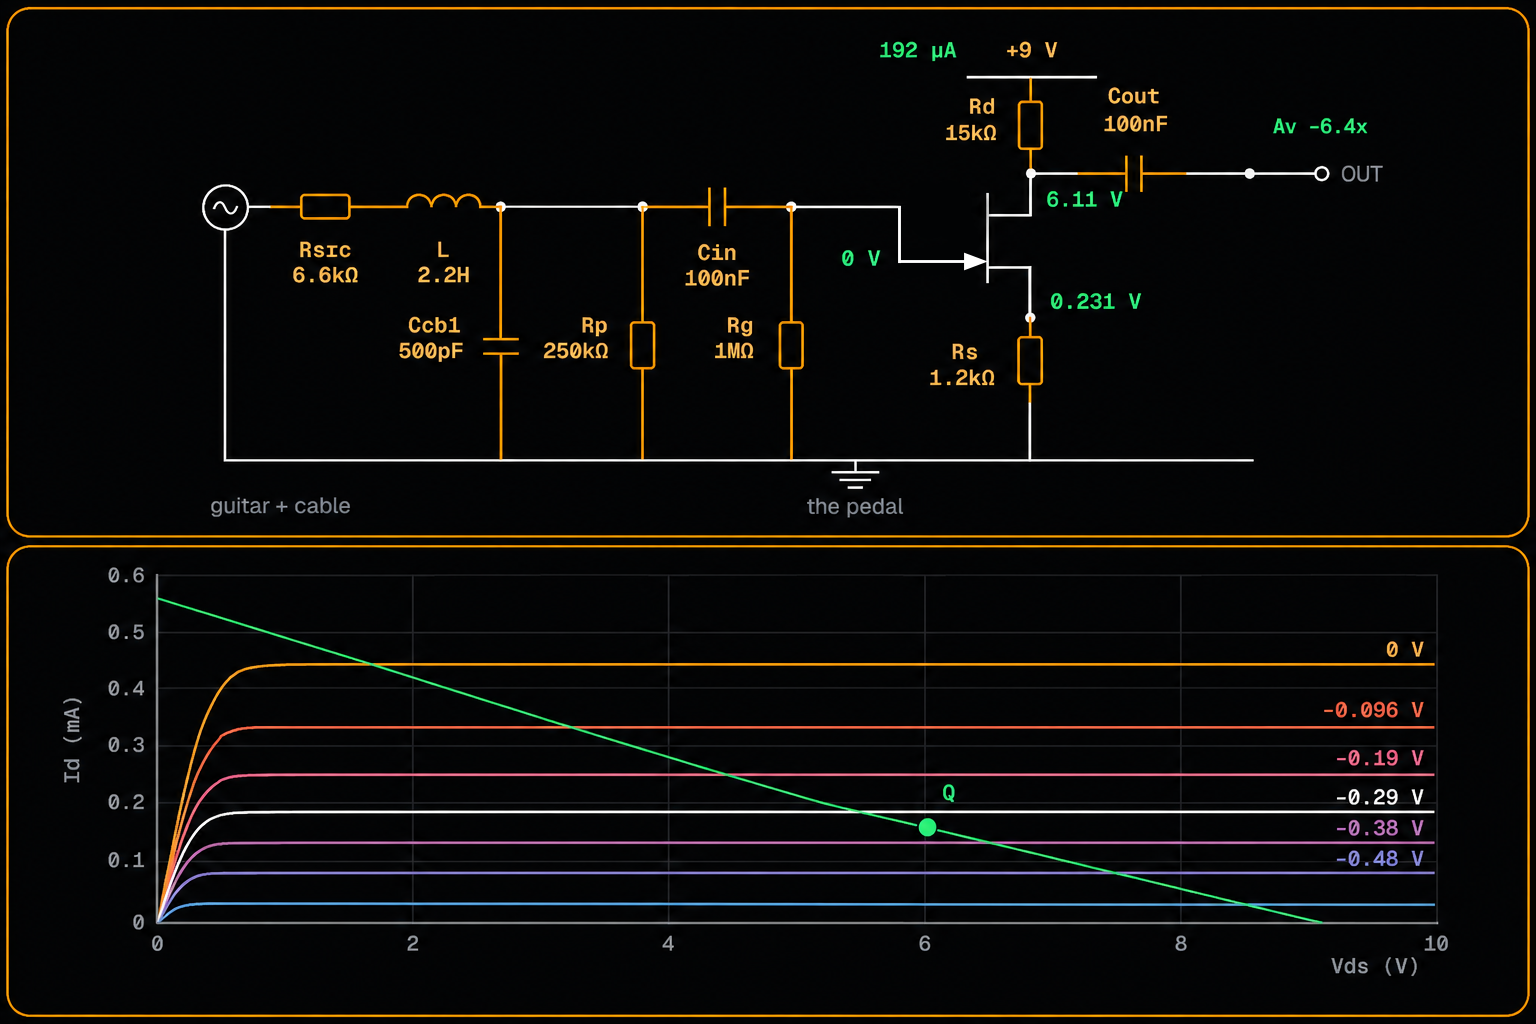Click the -0.48 V curve label
The height and width of the screenshot is (1024, 1536).
(x=1379, y=860)
